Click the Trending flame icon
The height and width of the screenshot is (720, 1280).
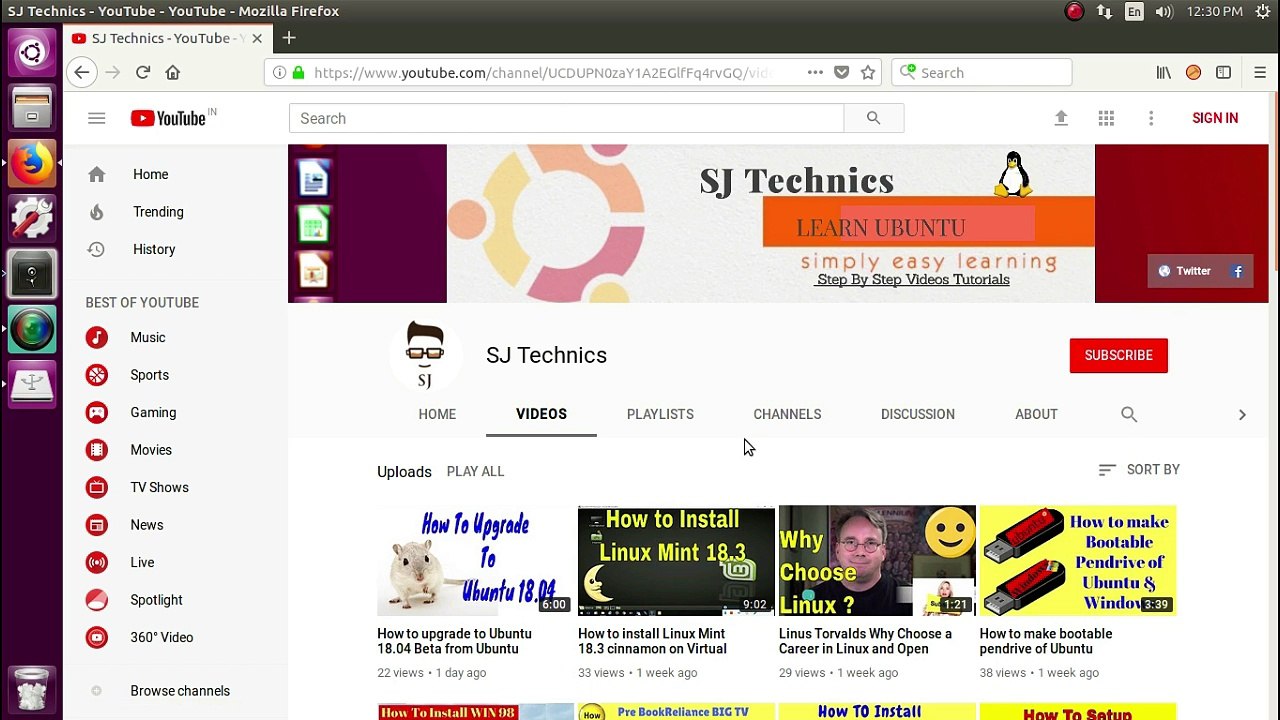96,212
